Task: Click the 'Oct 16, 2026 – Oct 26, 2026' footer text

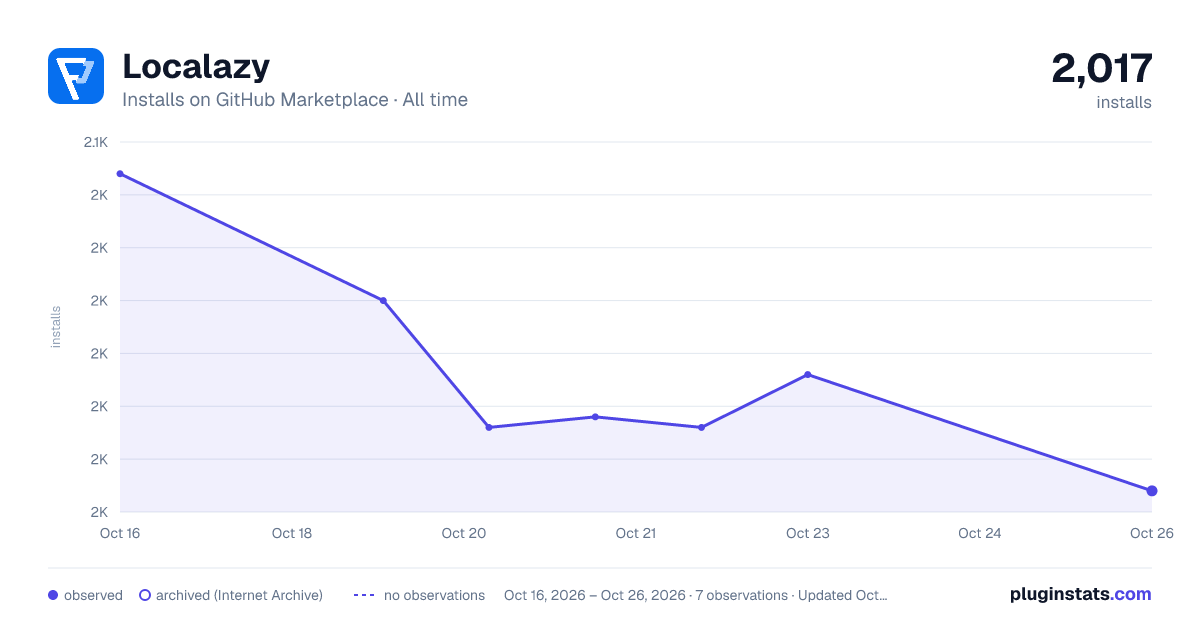Action: (595, 595)
